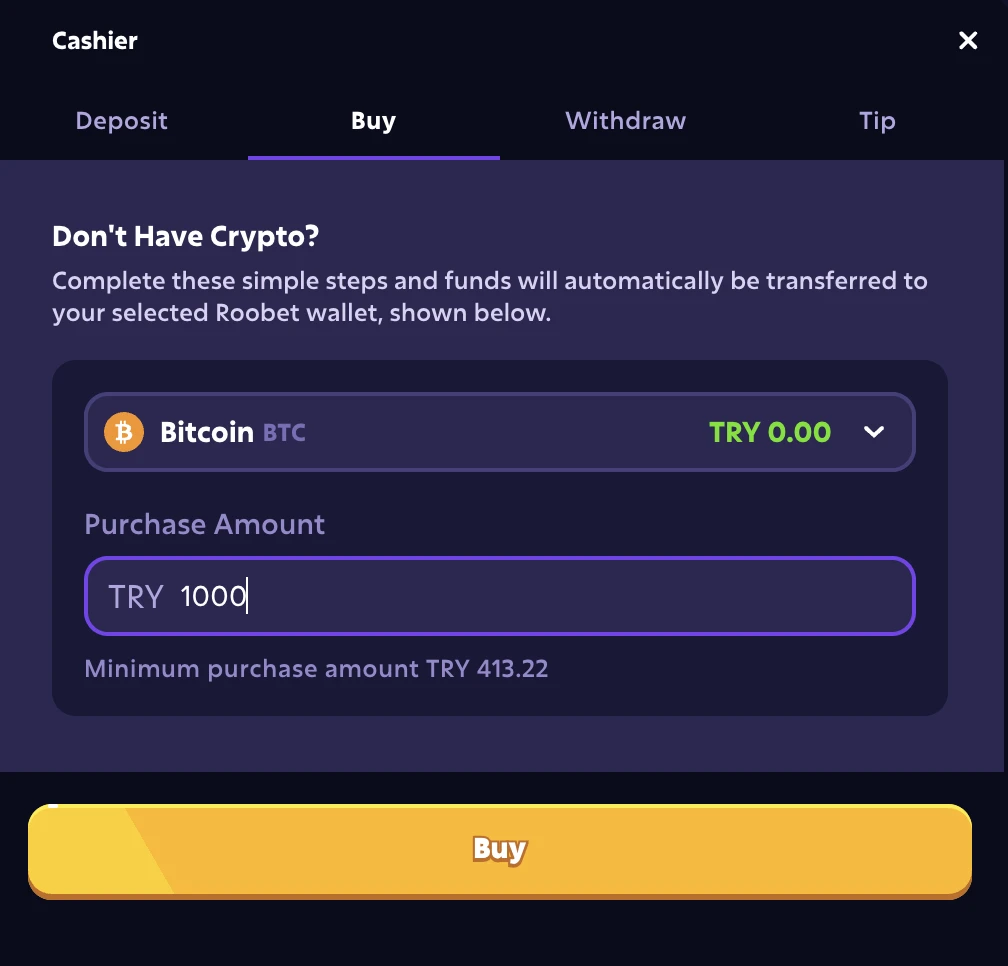Click the BTC ticker label

284,433
